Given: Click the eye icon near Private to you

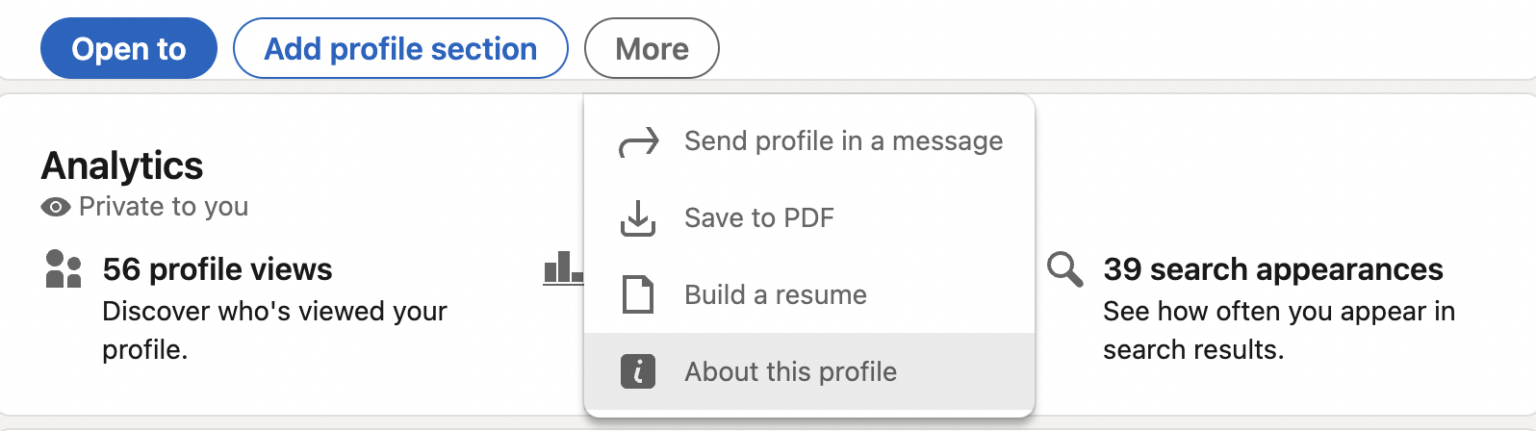Looking at the screenshot, I should (x=56, y=207).
